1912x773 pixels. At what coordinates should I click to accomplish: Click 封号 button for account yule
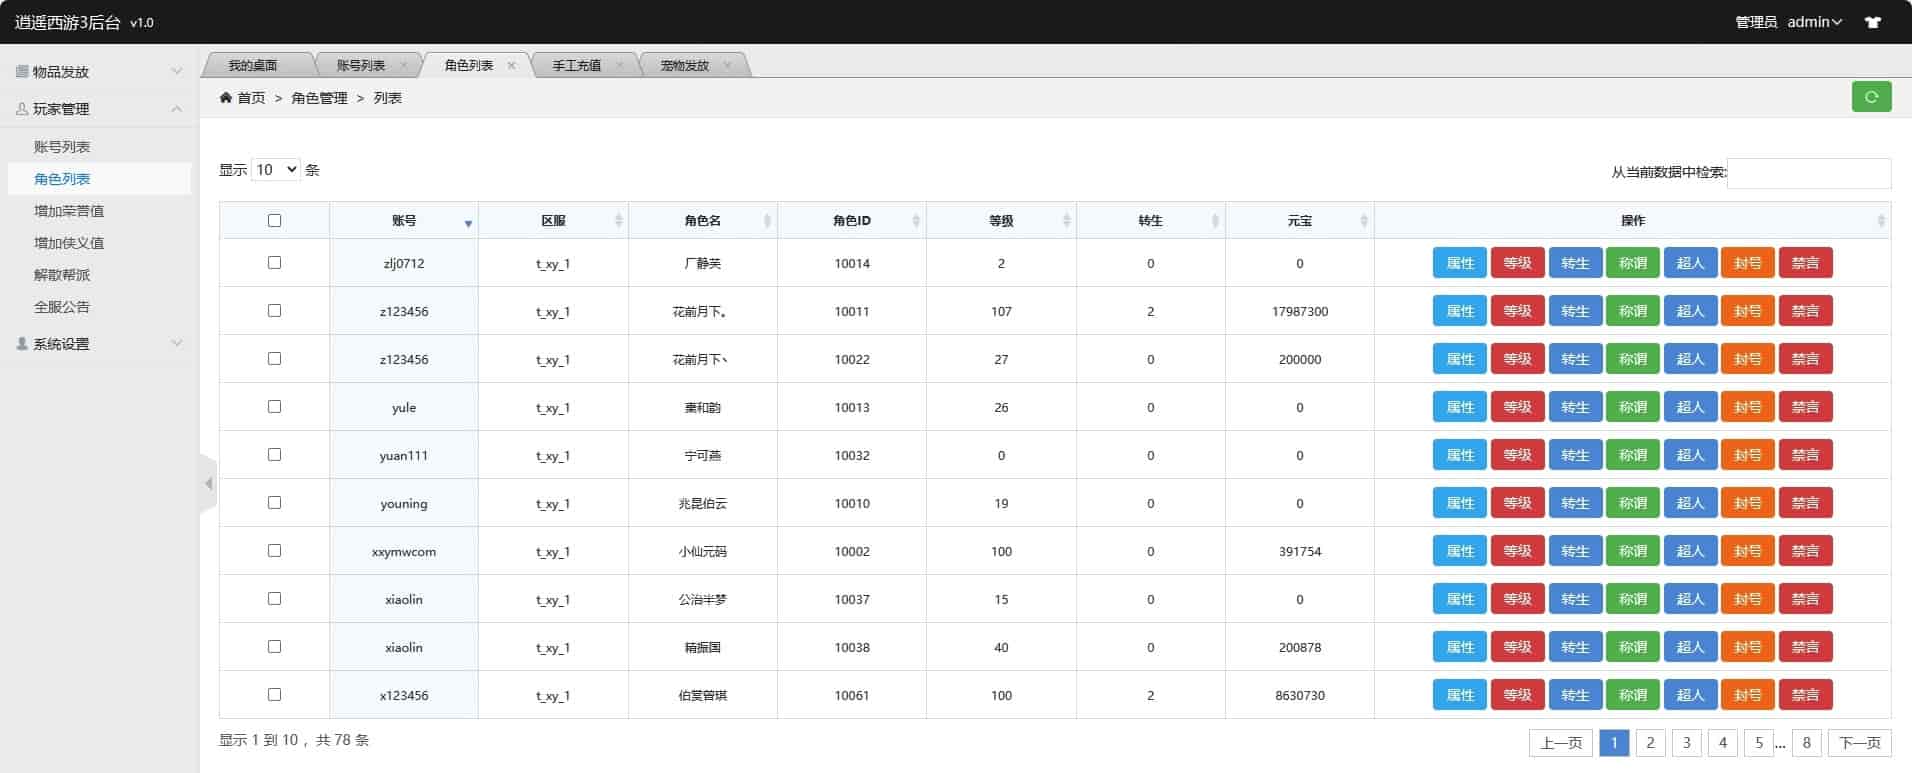coord(1747,407)
